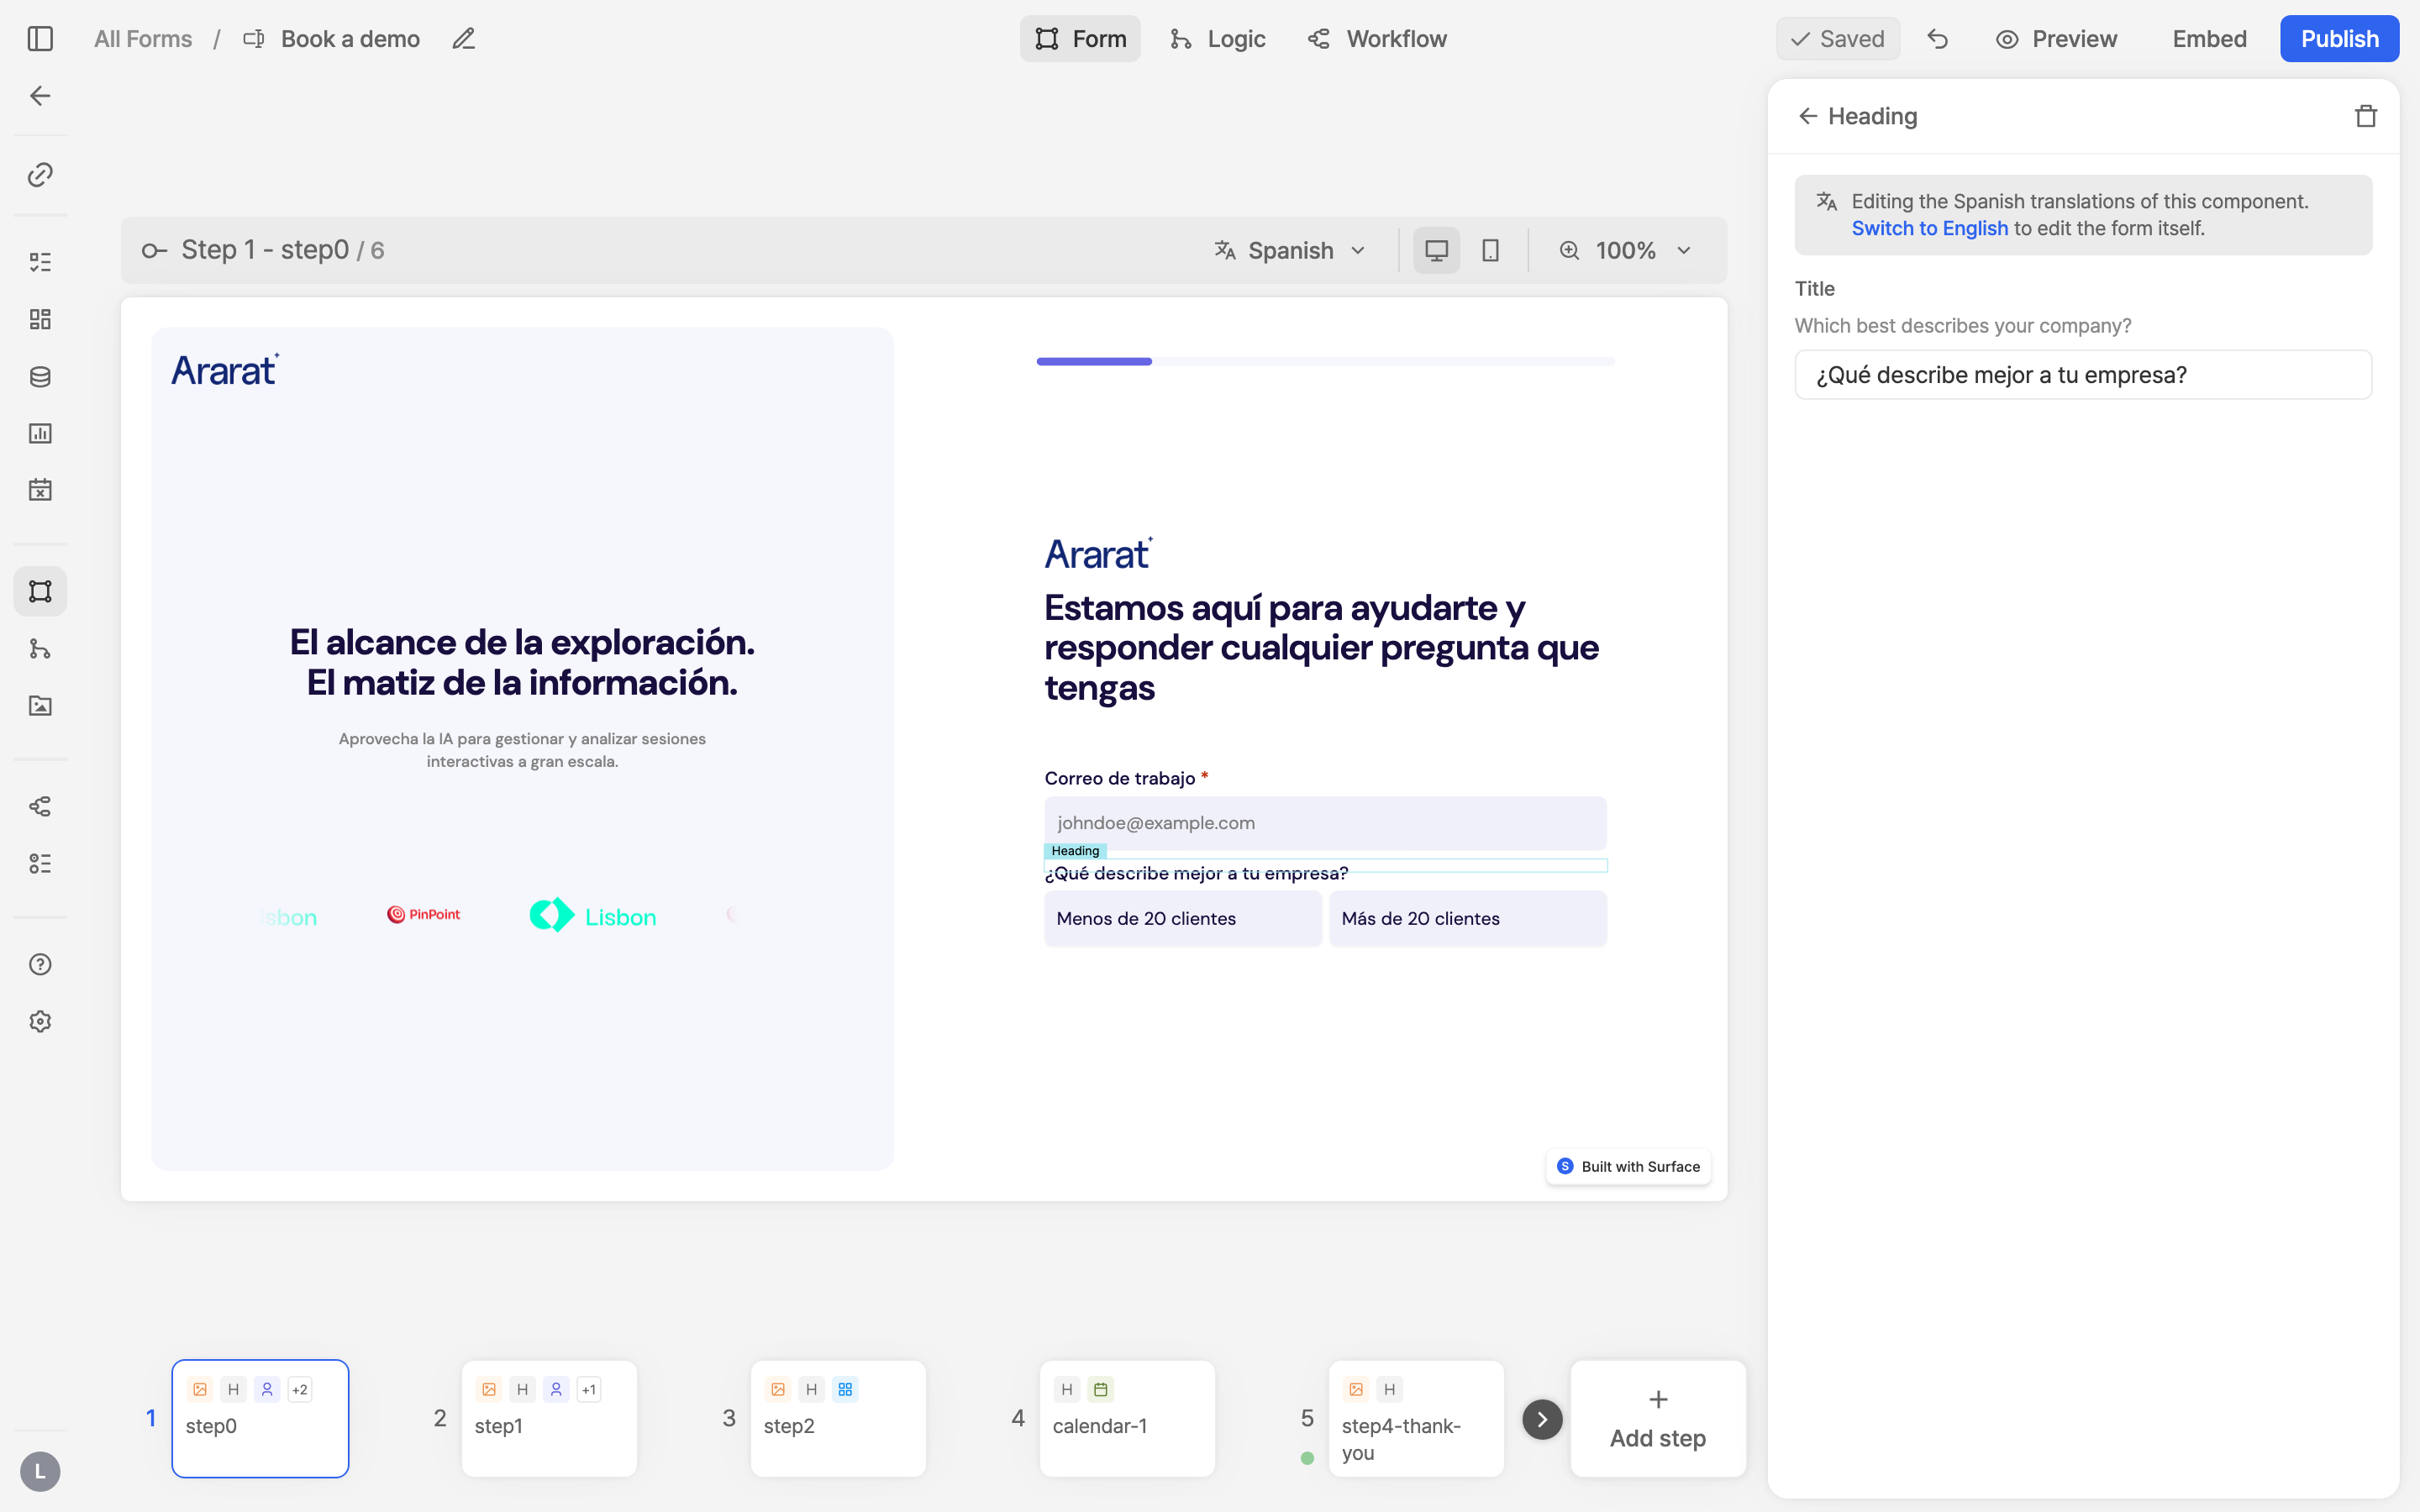The height and width of the screenshot is (1512, 2420).
Task: Switch to the Workflow tab
Action: (x=1377, y=39)
